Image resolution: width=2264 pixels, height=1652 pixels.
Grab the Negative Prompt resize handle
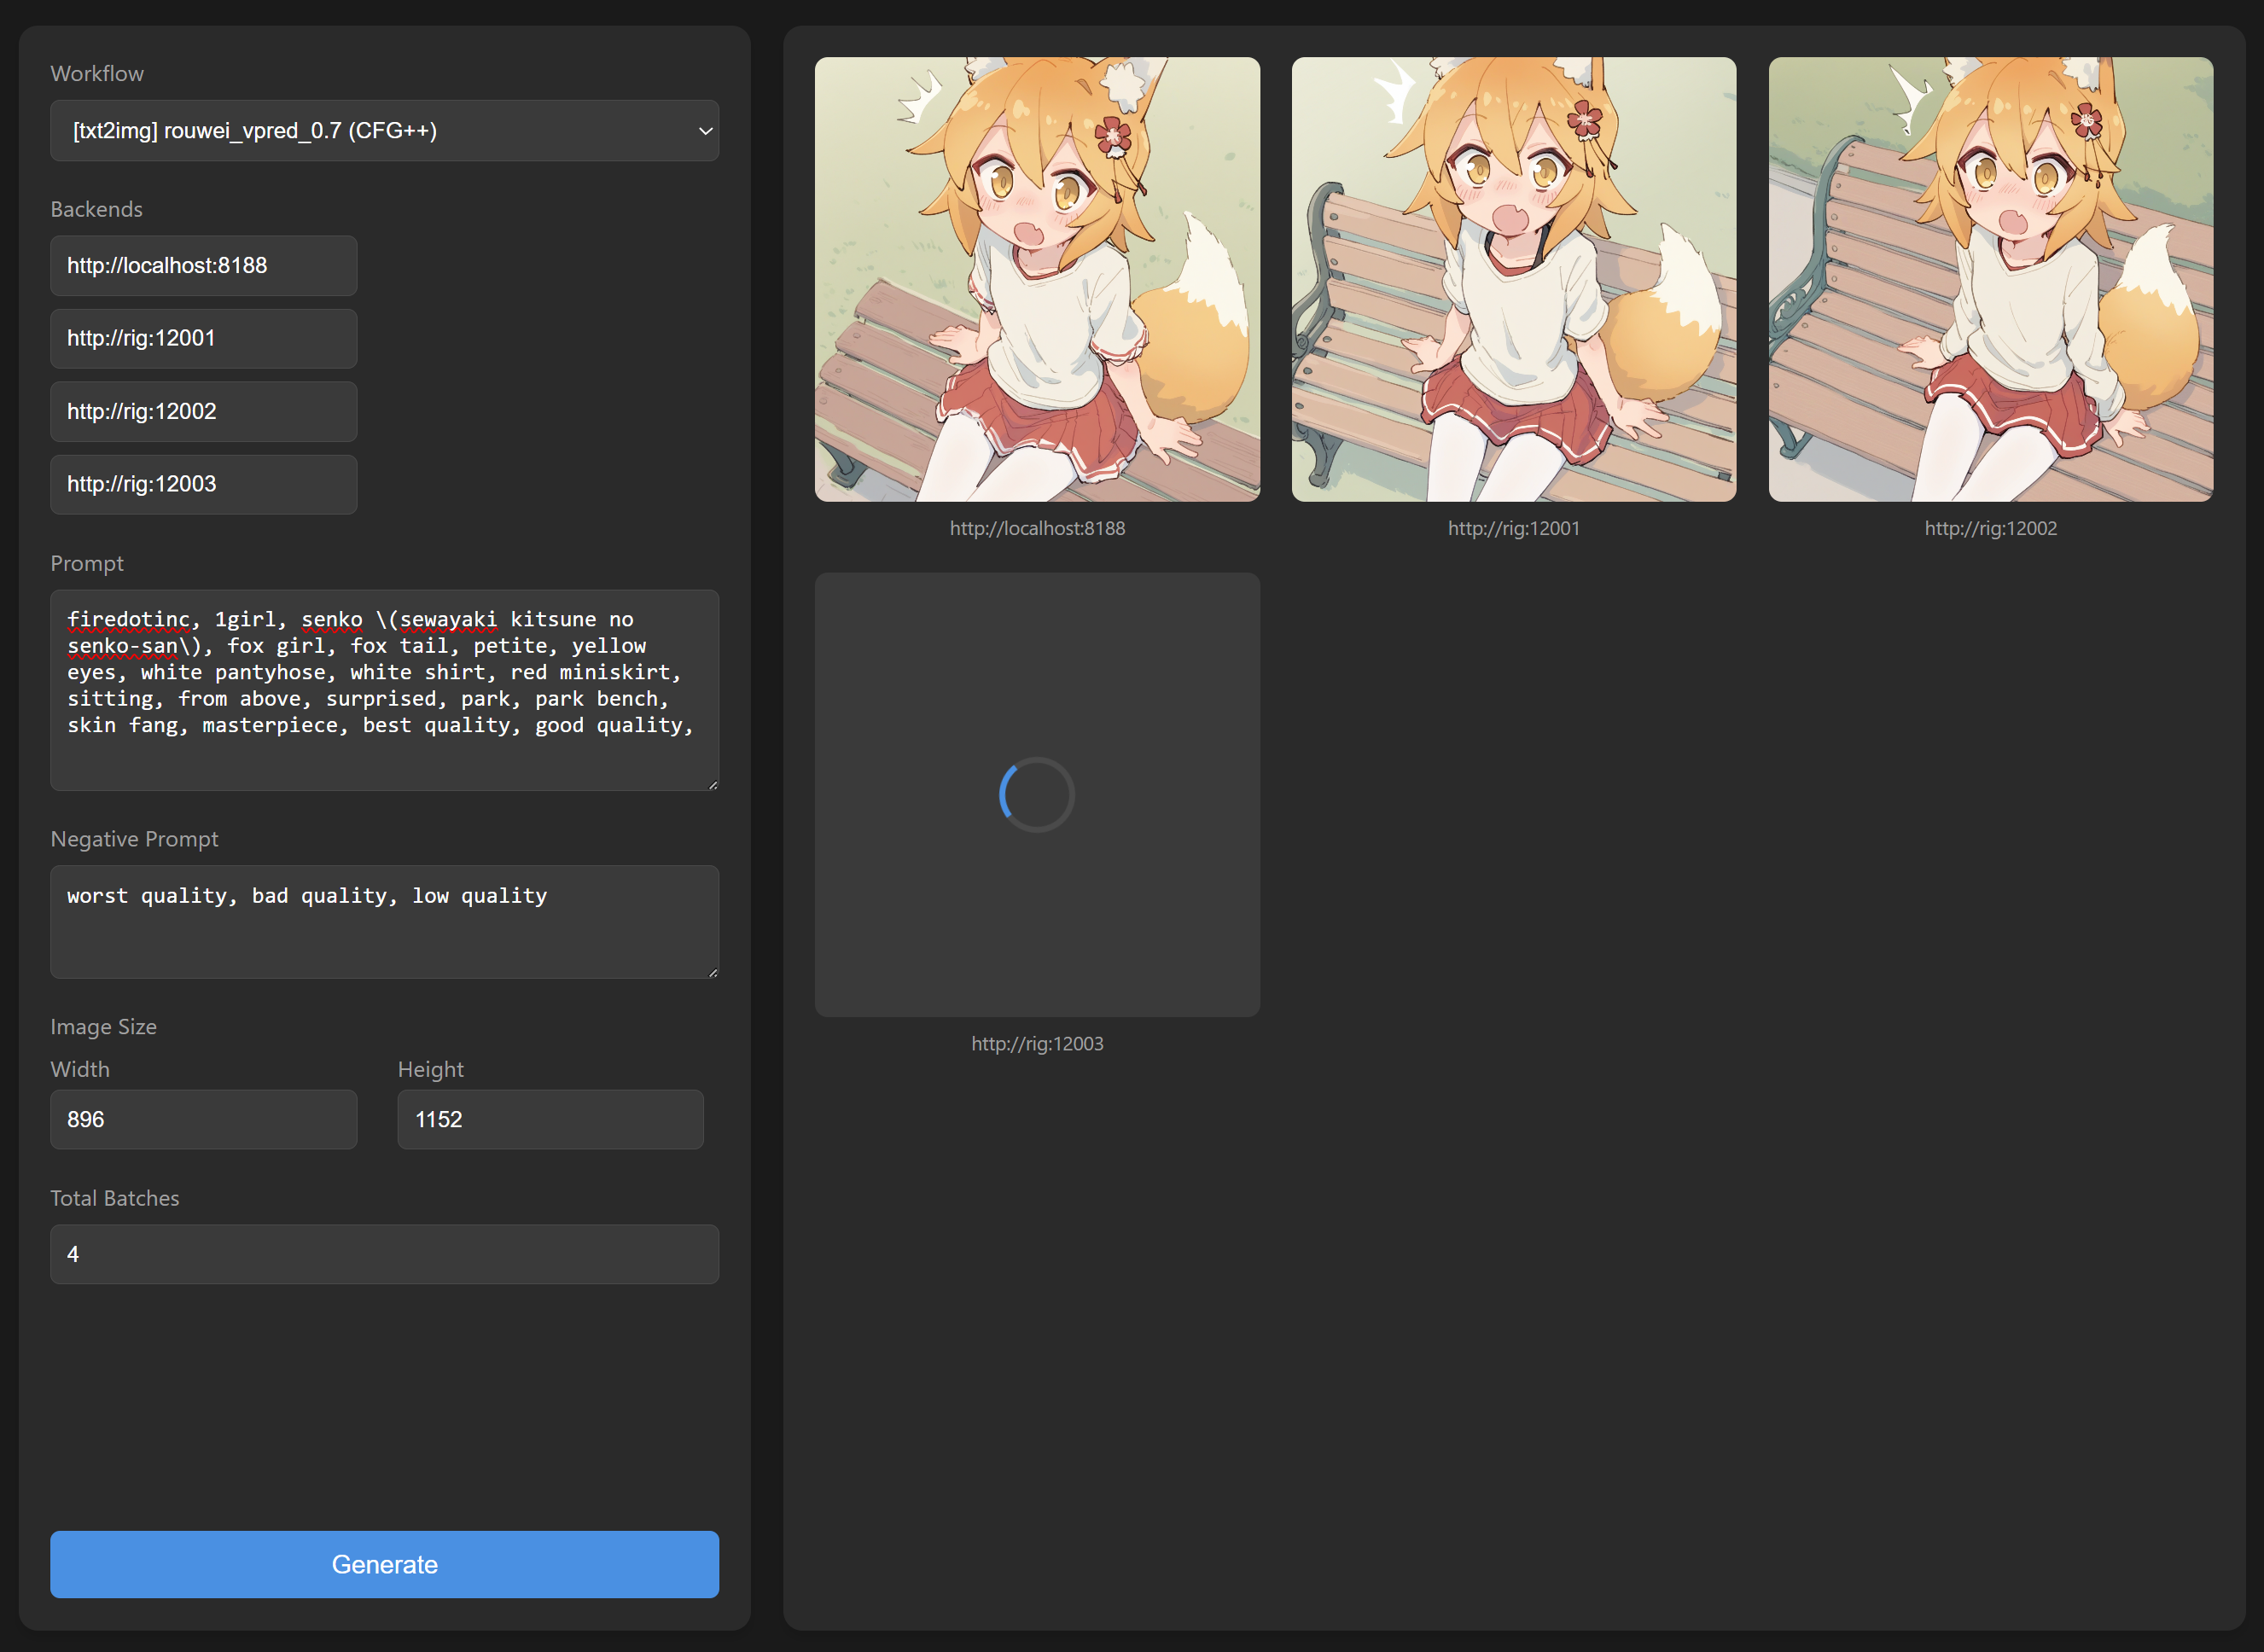click(713, 972)
